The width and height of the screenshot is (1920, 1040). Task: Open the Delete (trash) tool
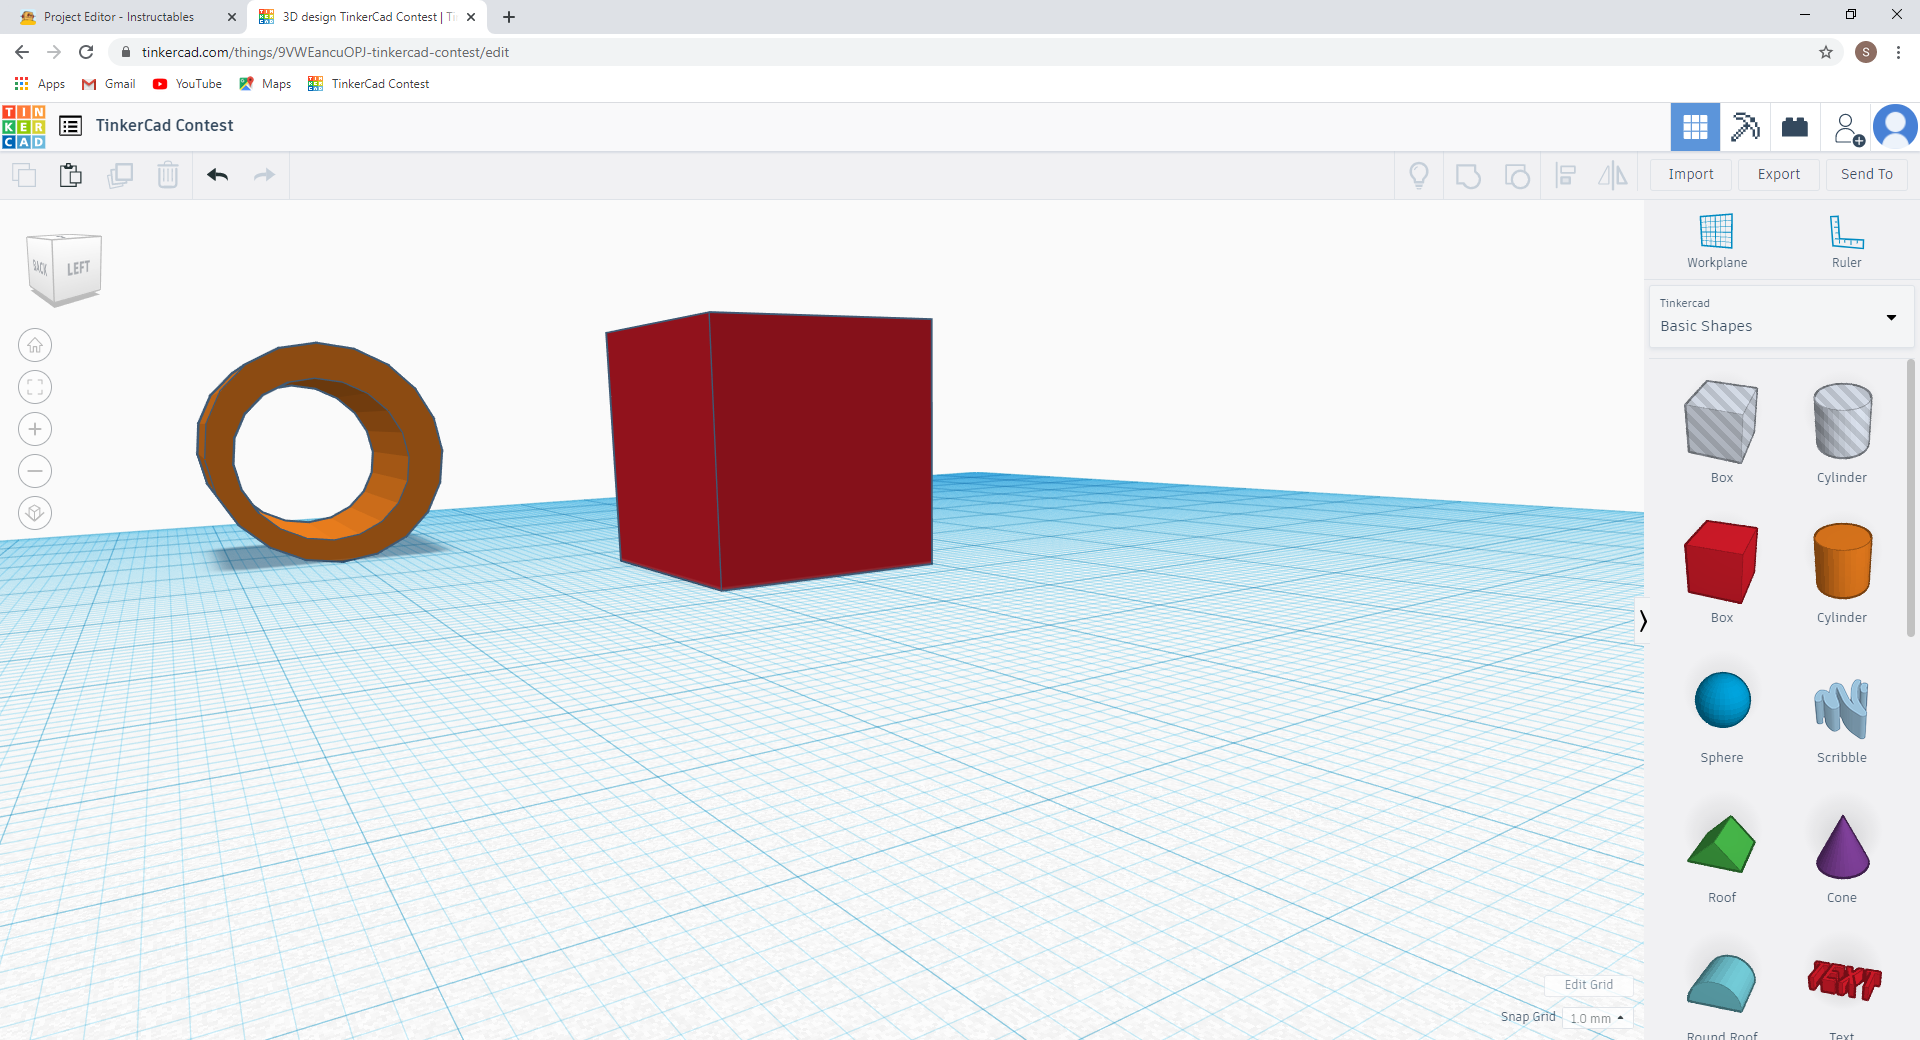(167, 174)
